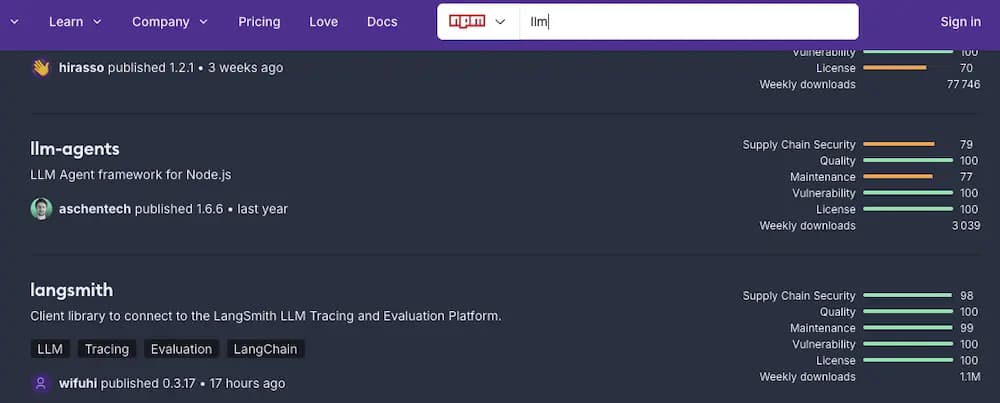Open the npm ecosystem selector chevron
Screen dimensions: 1000x403
tap(500, 21)
